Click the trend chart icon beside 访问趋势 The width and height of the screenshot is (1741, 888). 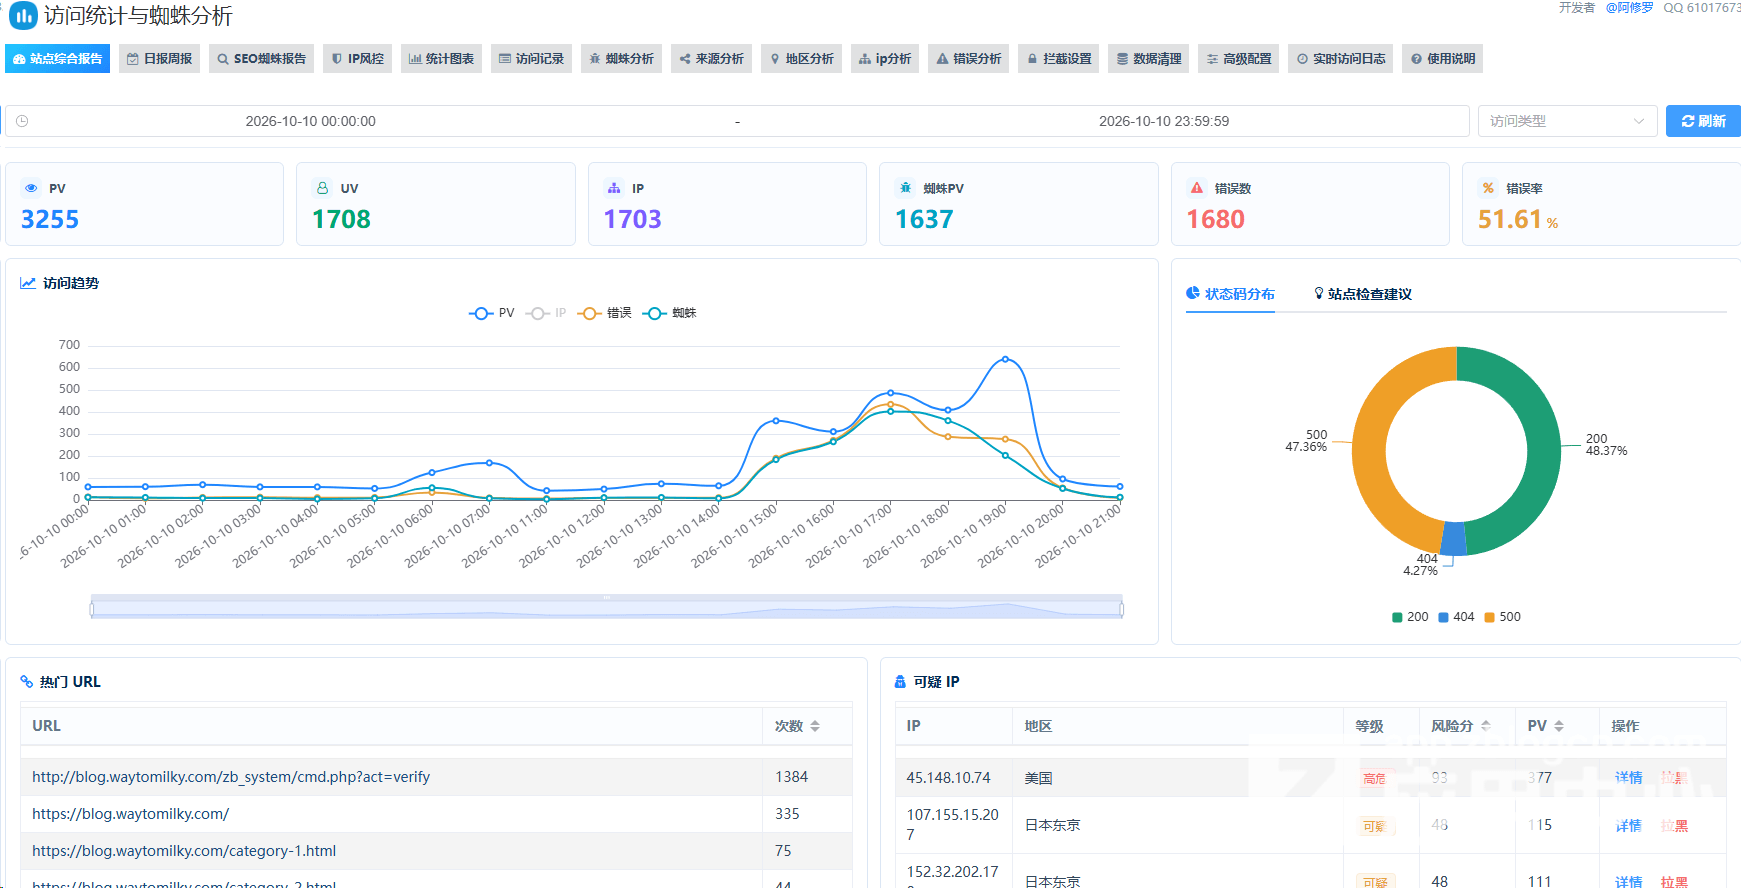click(28, 283)
